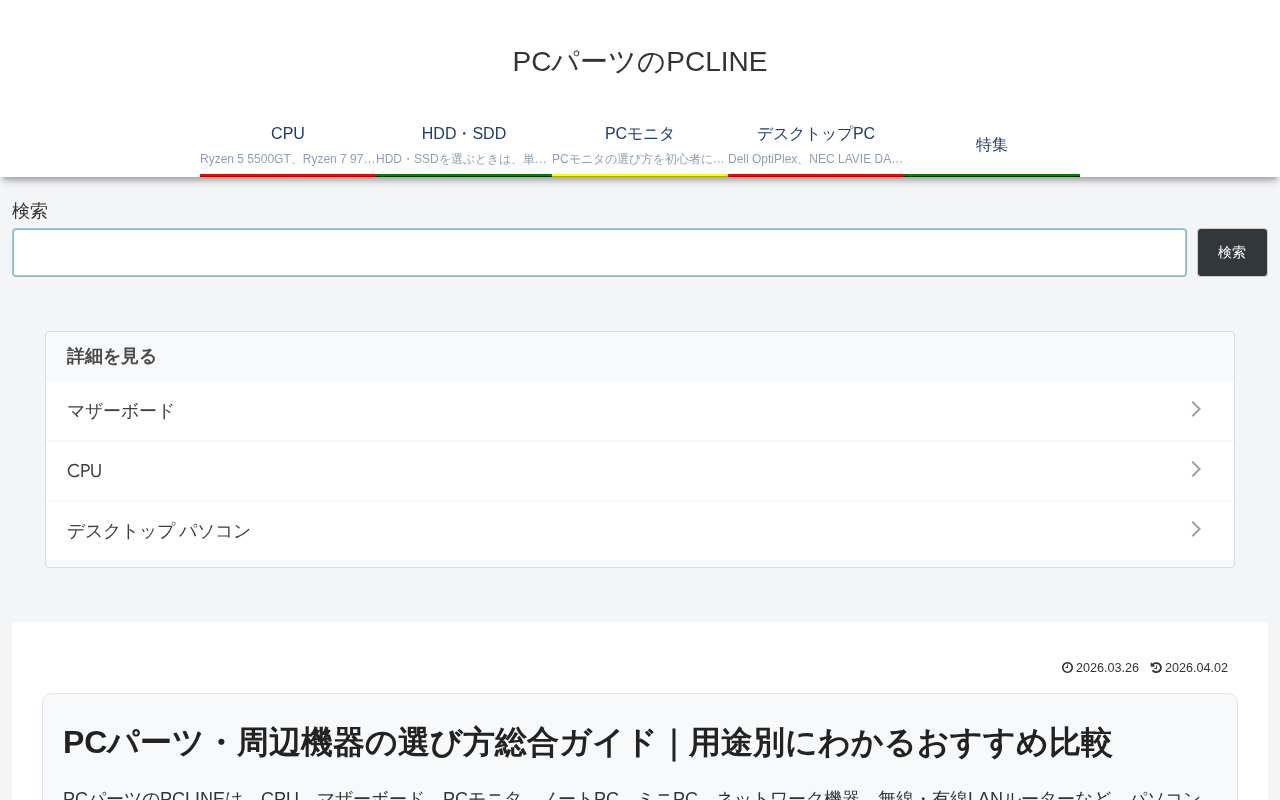Click the updated date 2026.04.02
The image size is (1280, 800).
click(1196, 667)
